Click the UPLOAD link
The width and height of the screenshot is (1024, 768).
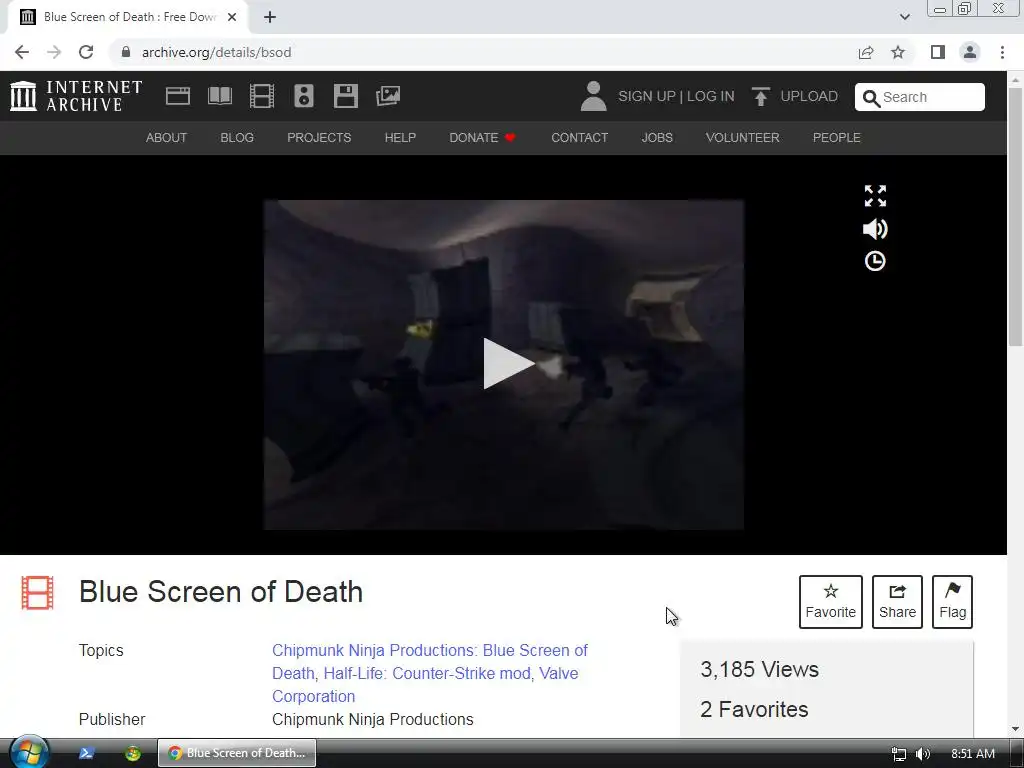coord(809,96)
